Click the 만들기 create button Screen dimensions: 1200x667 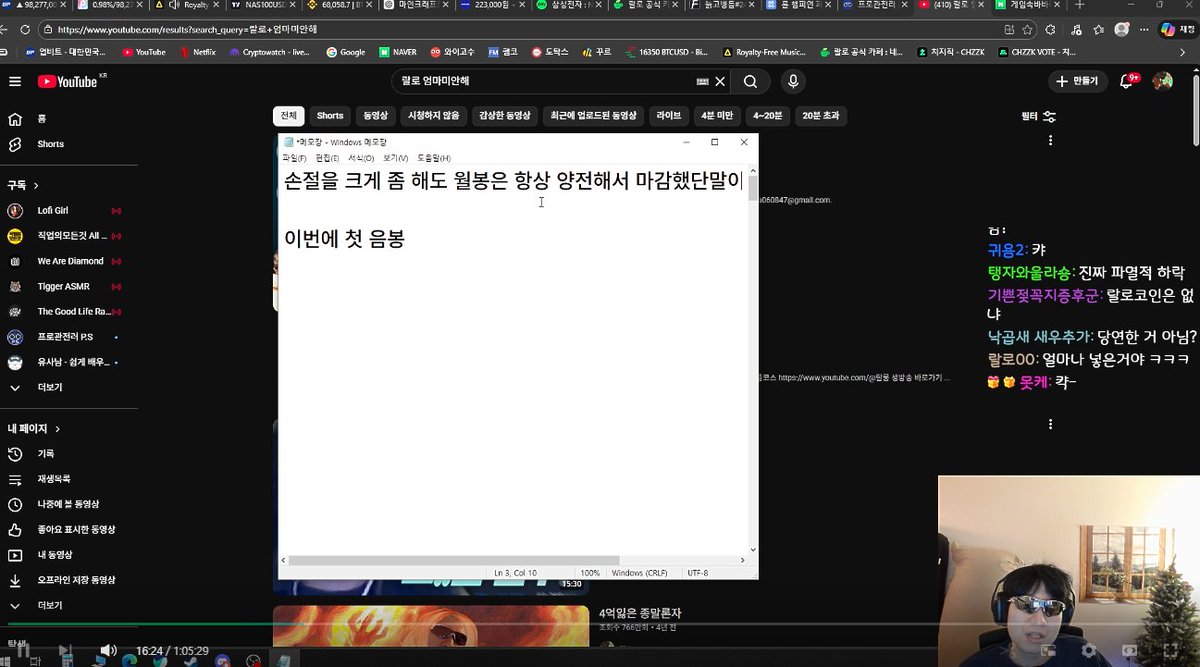(x=1077, y=81)
